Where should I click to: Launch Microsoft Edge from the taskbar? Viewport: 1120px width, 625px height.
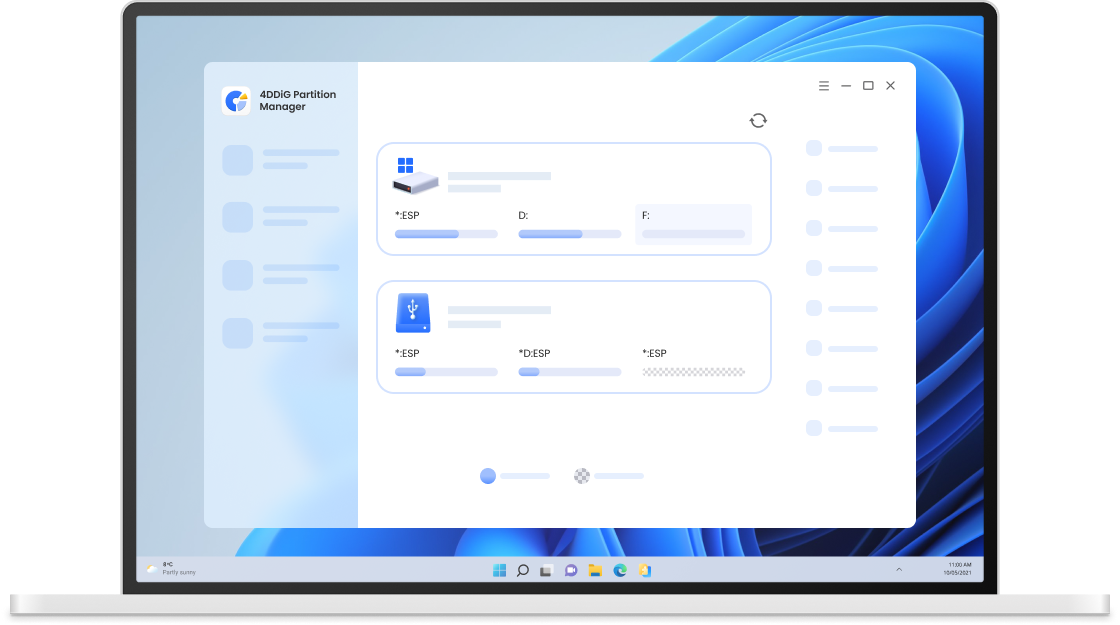[620, 570]
